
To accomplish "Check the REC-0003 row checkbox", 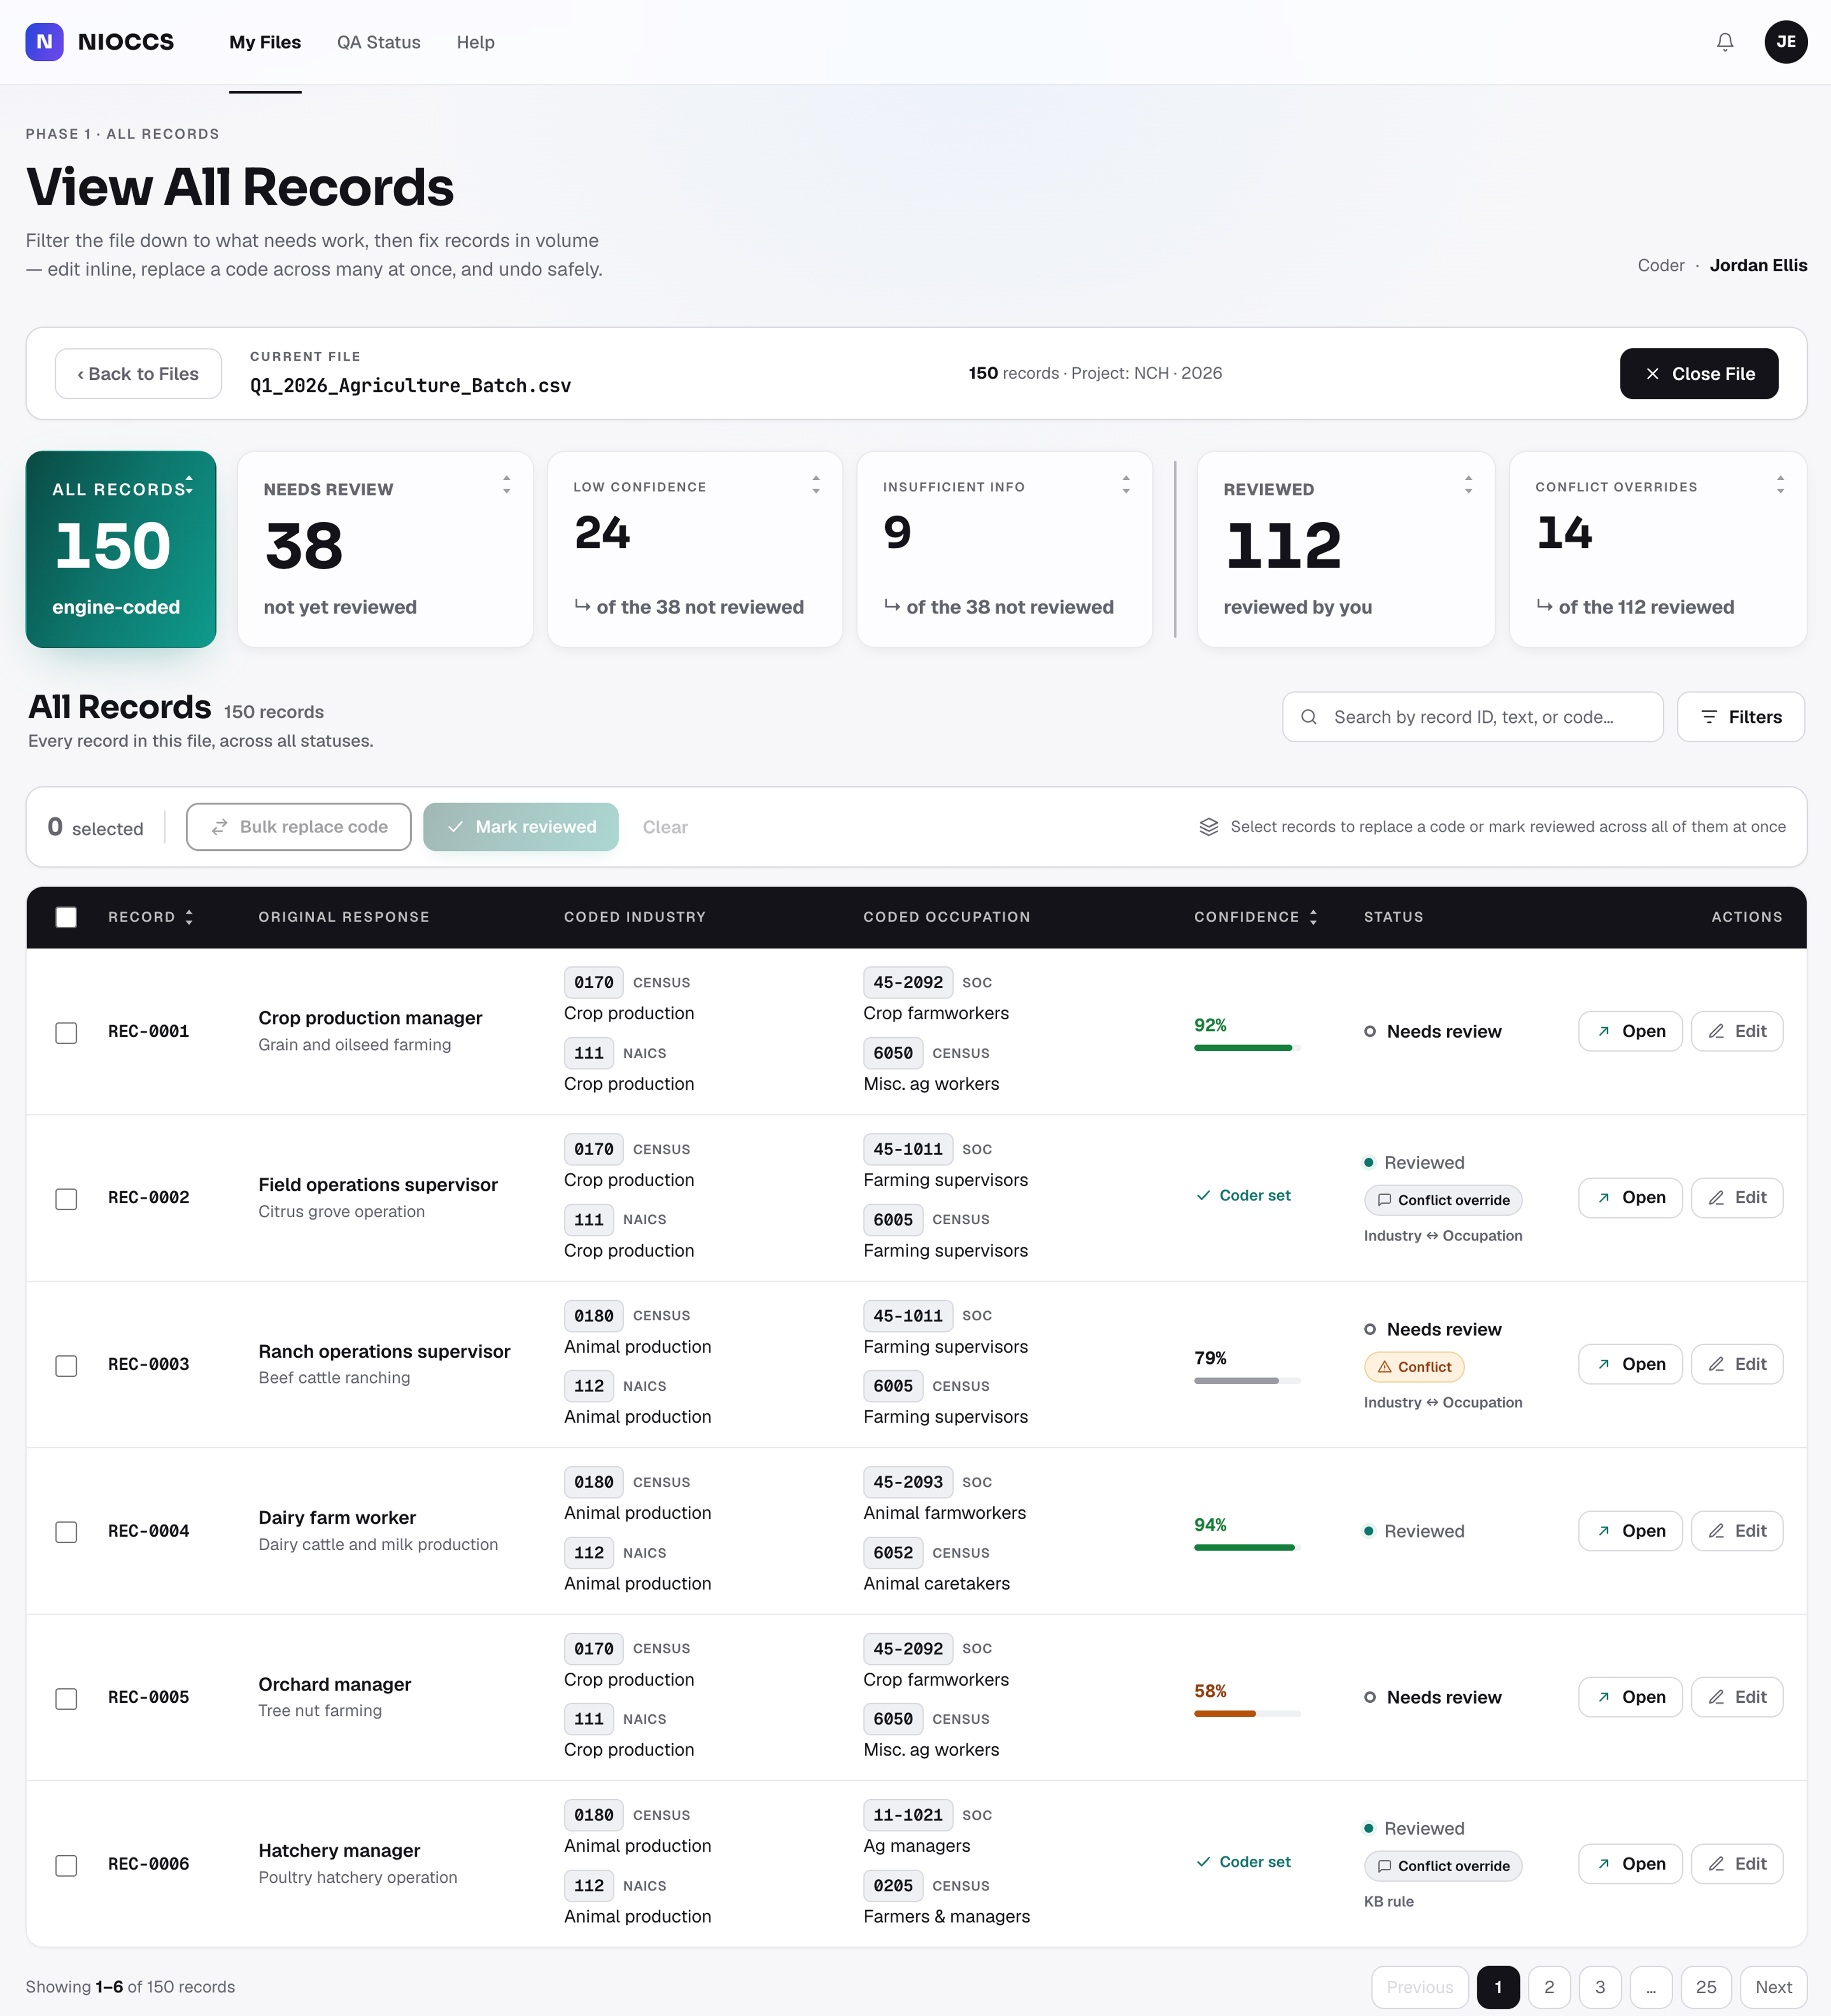I will (x=66, y=1365).
